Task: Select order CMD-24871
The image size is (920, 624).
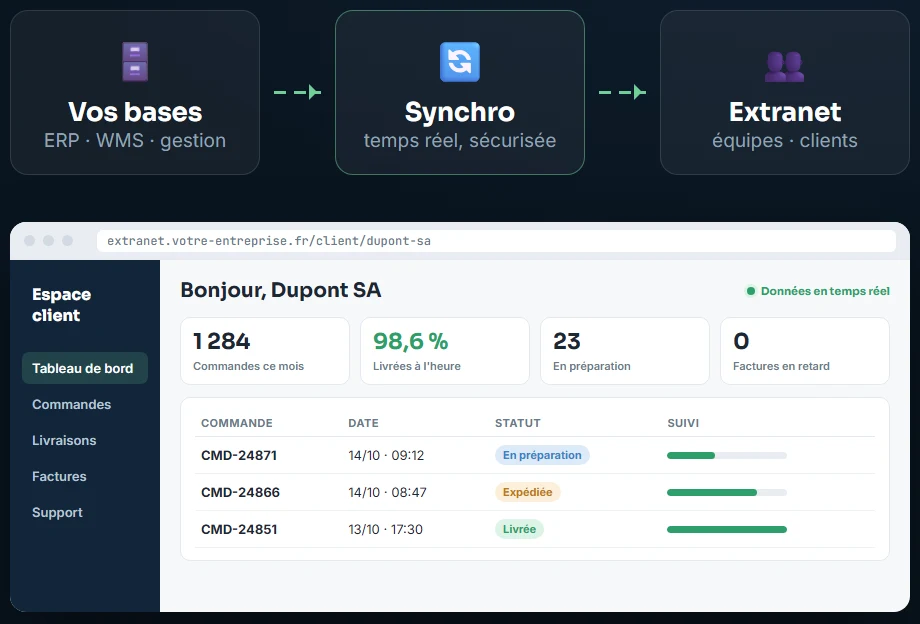Action: (239, 455)
